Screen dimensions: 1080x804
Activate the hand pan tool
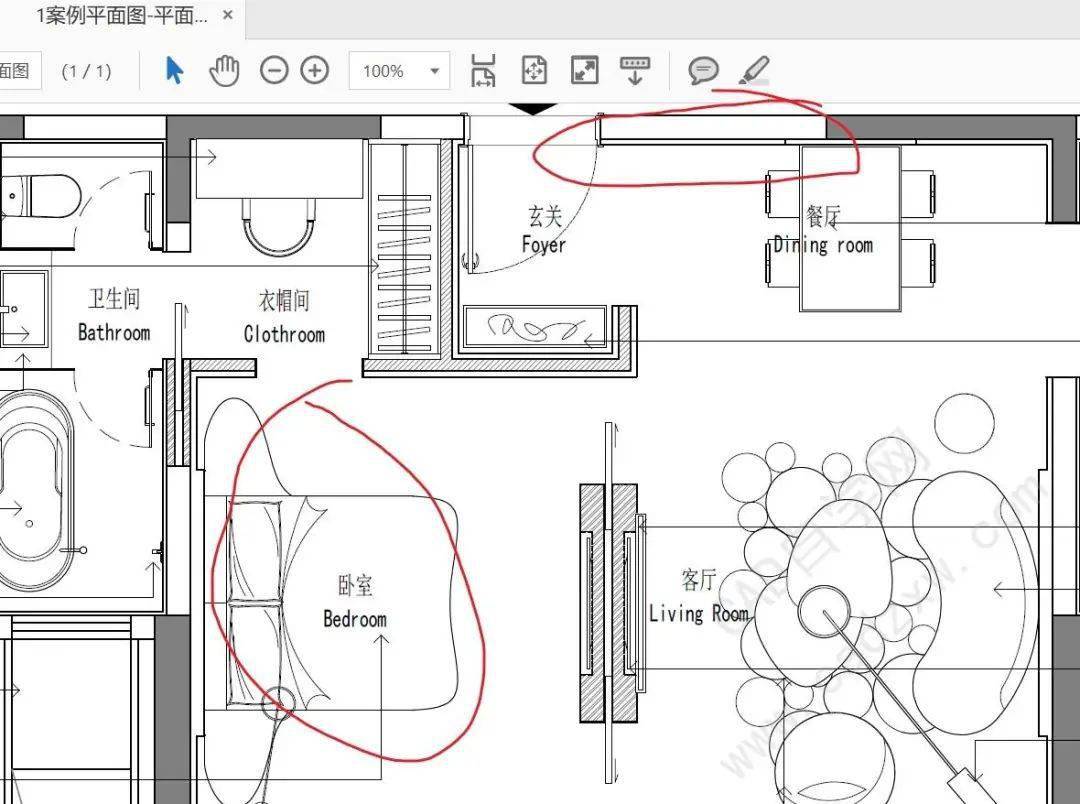(x=224, y=70)
